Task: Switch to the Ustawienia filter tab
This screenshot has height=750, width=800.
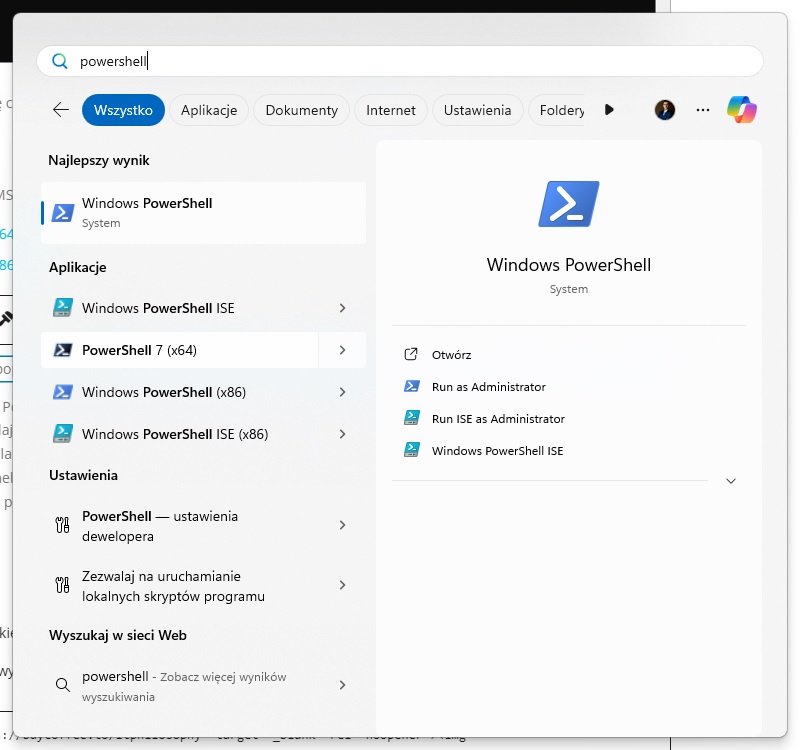Action: click(x=477, y=110)
